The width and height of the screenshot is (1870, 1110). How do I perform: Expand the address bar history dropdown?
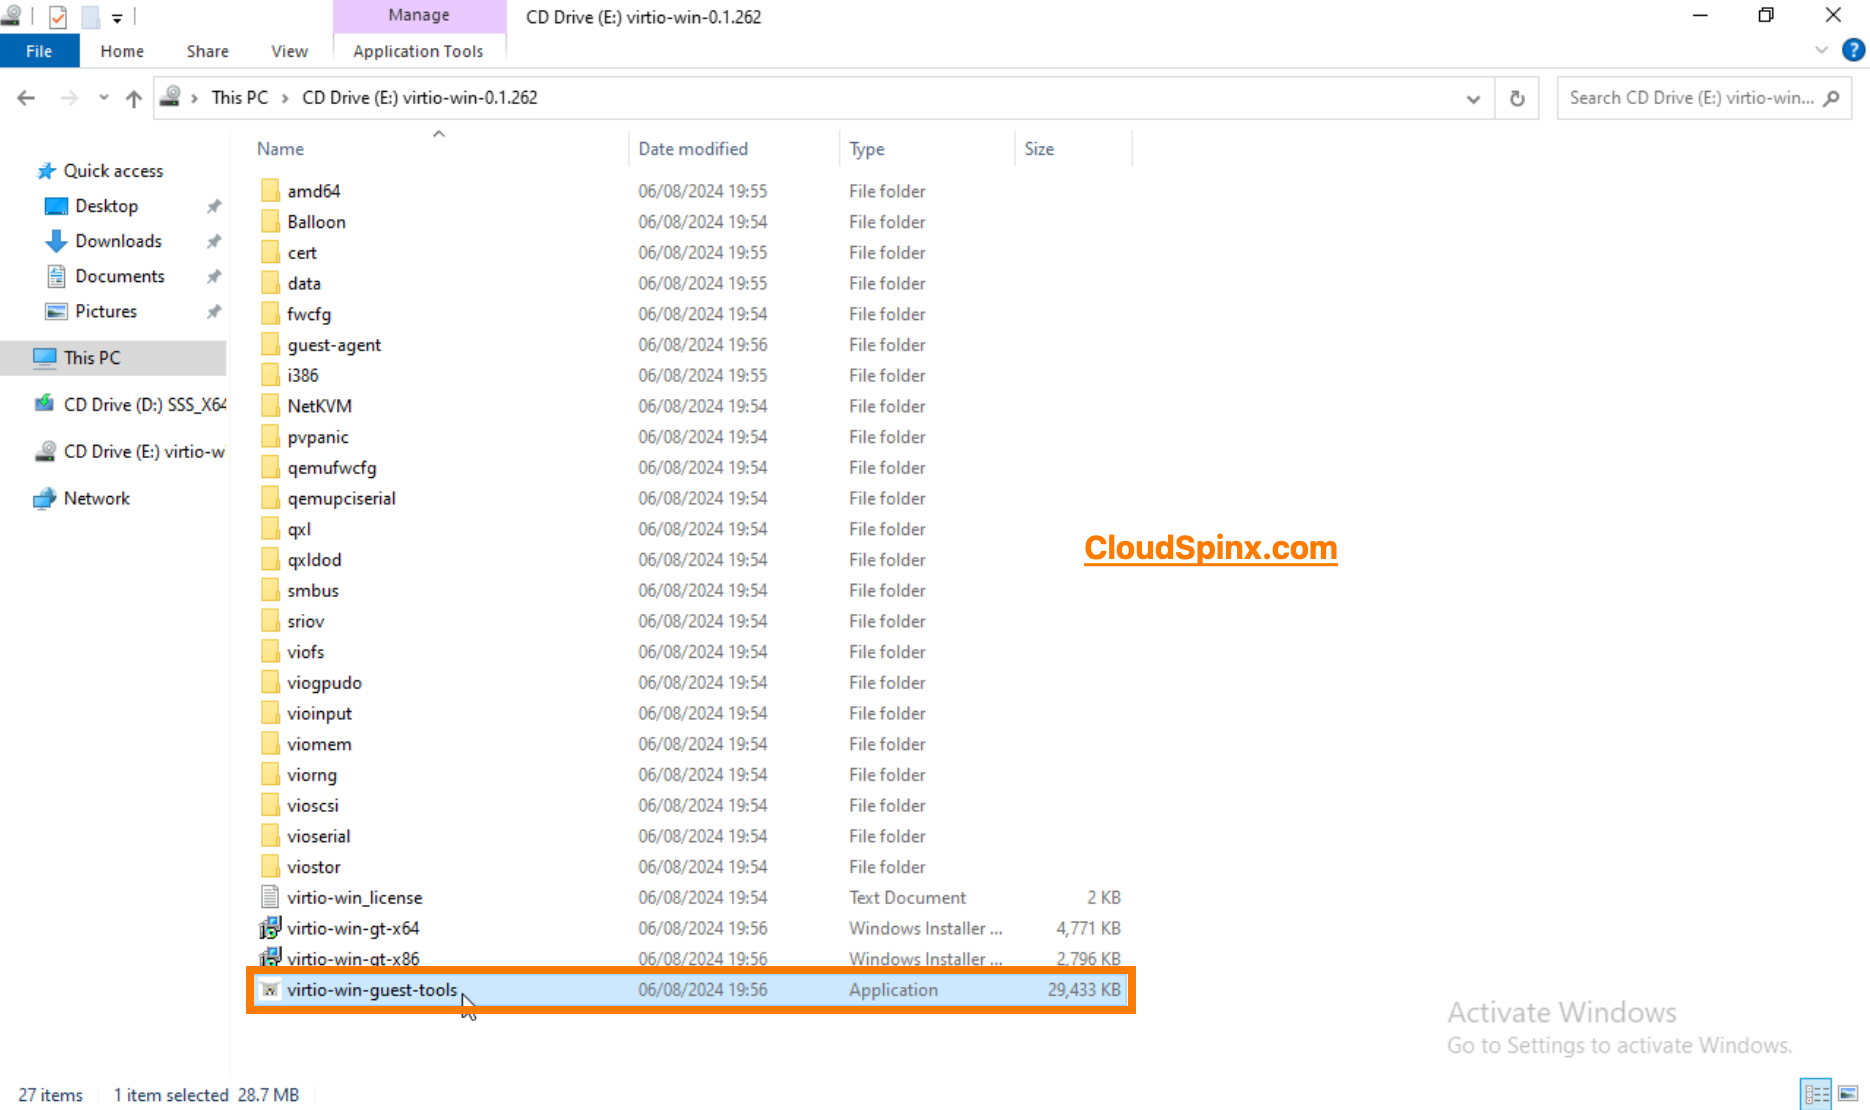(x=1472, y=97)
